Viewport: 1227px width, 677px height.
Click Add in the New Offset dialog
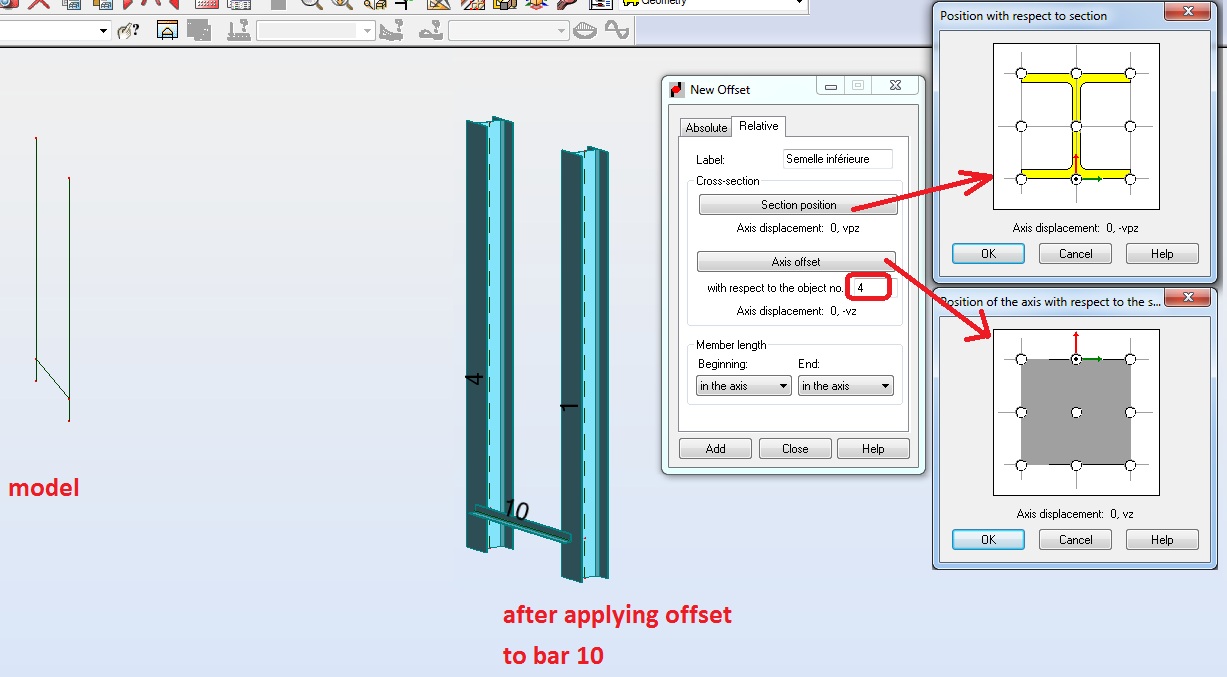pyautogui.click(x=715, y=448)
